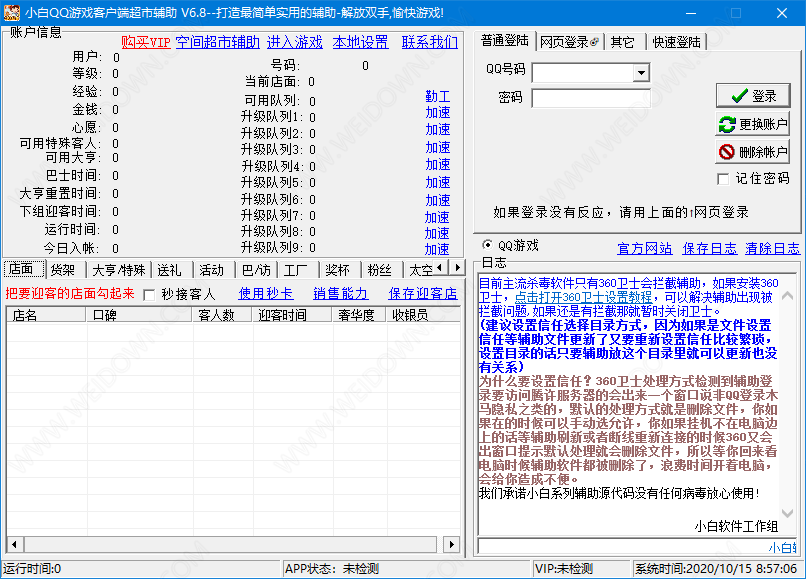This screenshot has height=579, width=806.
Task: Open the 点击打开360卫士设置教程 link in the log
Action: (583, 297)
